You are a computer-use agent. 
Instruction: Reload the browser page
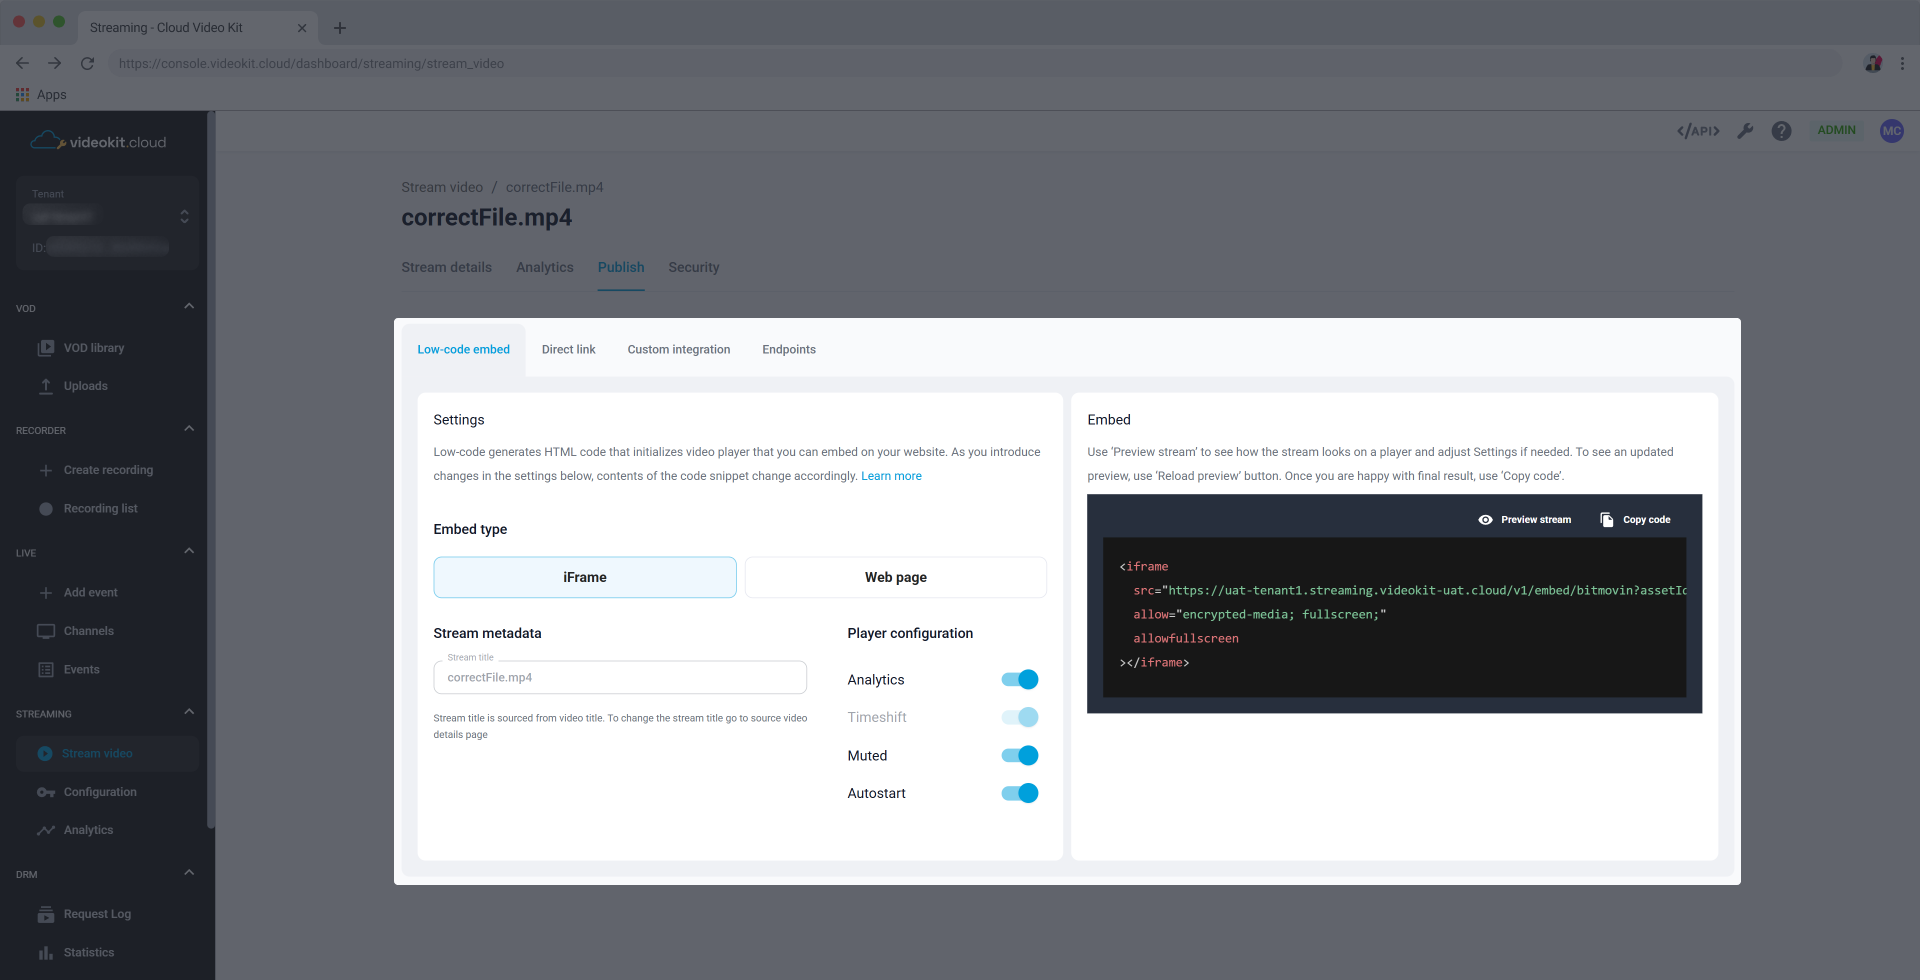point(87,63)
